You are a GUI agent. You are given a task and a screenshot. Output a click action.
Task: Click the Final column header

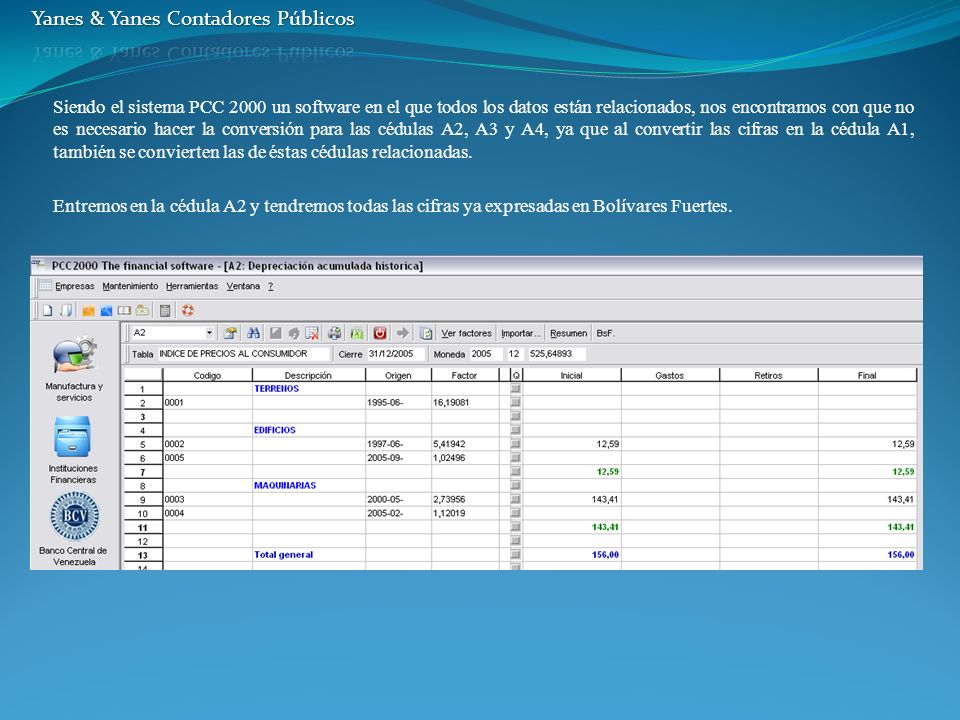(867, 375)
